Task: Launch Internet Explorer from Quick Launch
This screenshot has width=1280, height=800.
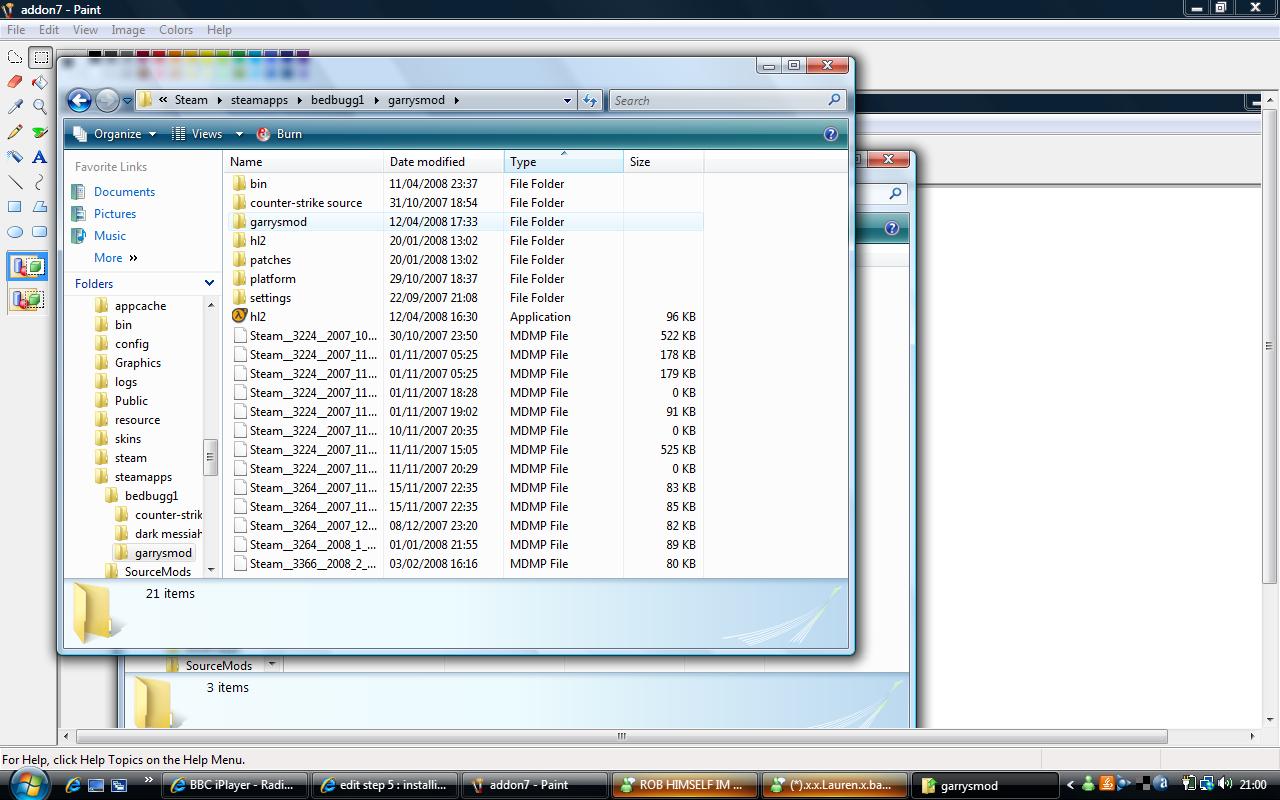Action: point(73,785)
